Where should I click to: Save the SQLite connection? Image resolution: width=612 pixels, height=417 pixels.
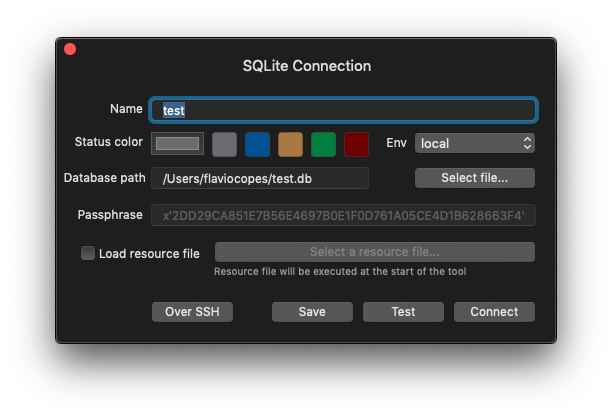point(312,311)
